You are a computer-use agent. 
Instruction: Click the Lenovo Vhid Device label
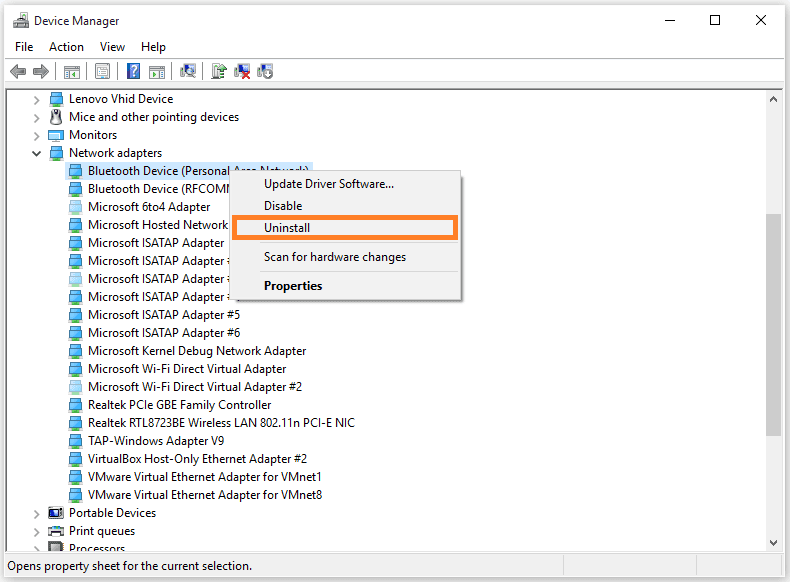121,99
